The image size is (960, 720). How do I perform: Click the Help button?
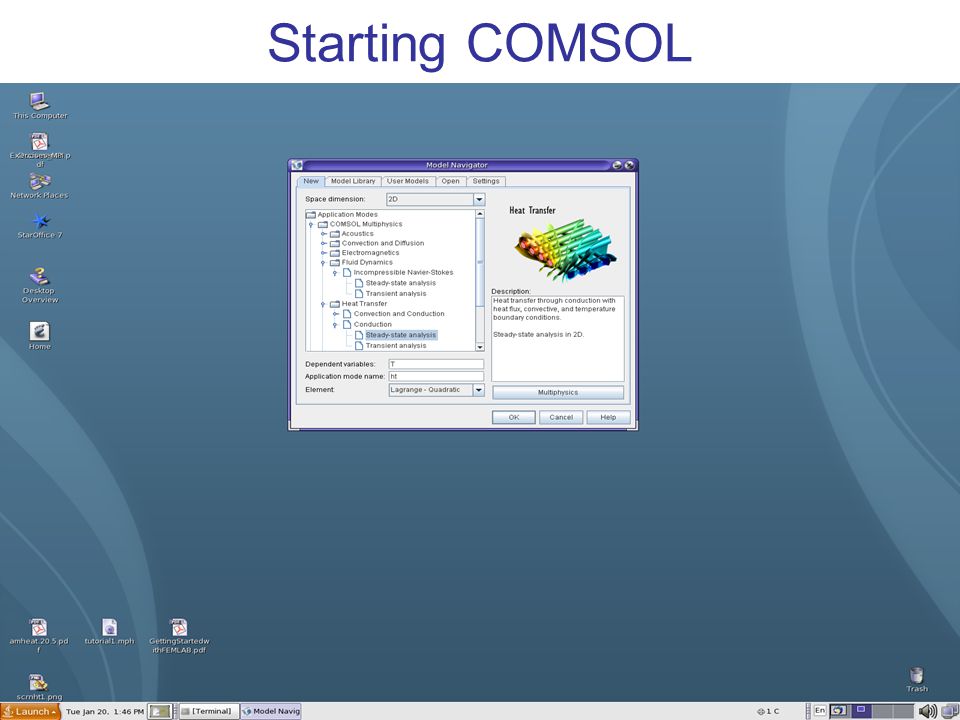click(x=608, y=418)
